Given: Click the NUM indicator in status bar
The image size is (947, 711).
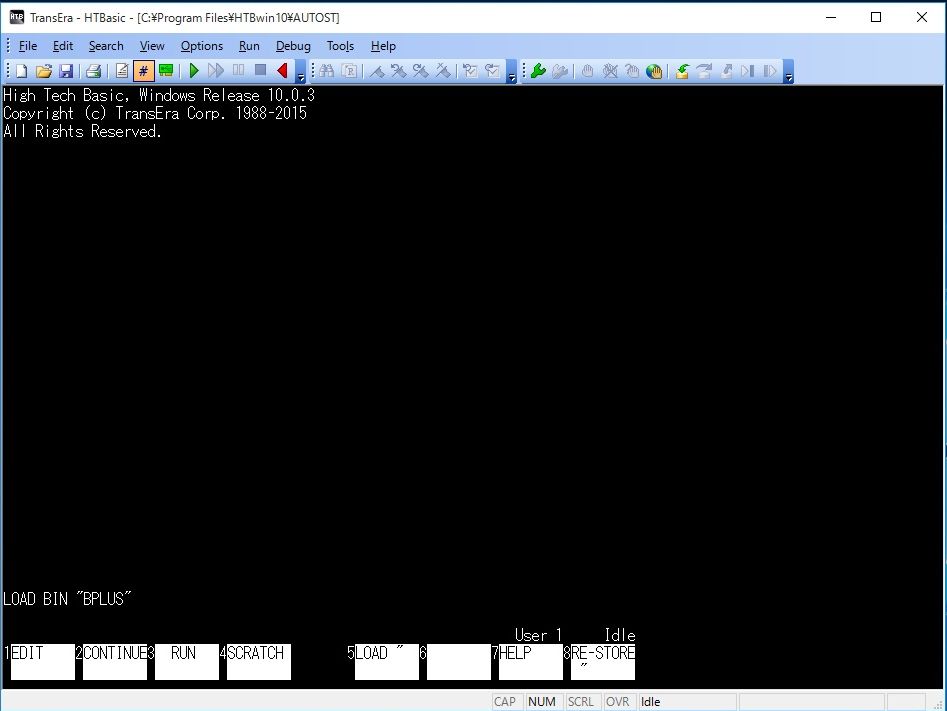Looking at the screenshot, I should (x=542, y=701).
